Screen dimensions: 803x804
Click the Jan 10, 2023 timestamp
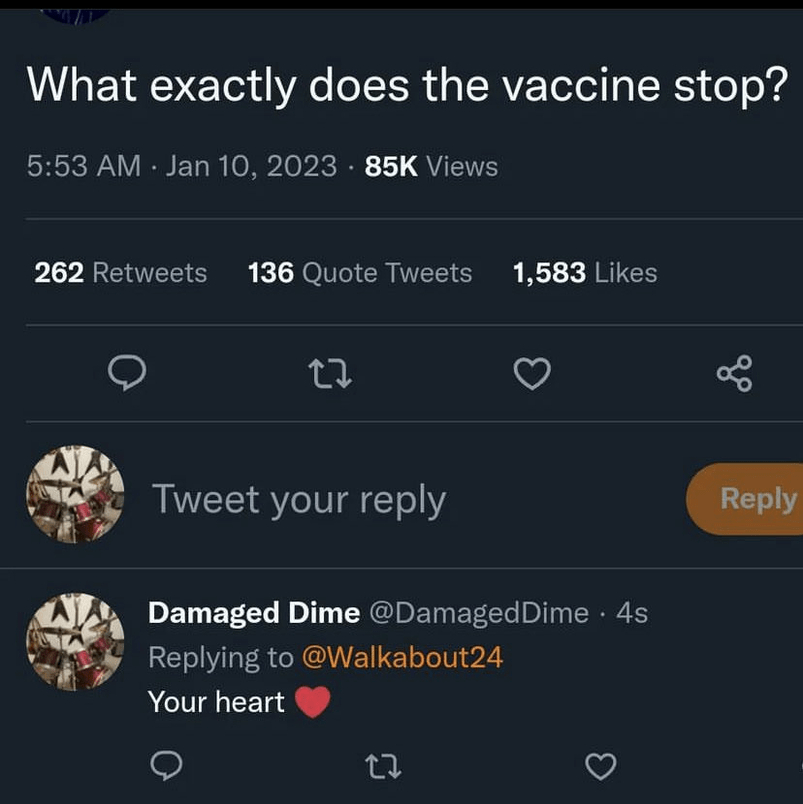[250, 166]
